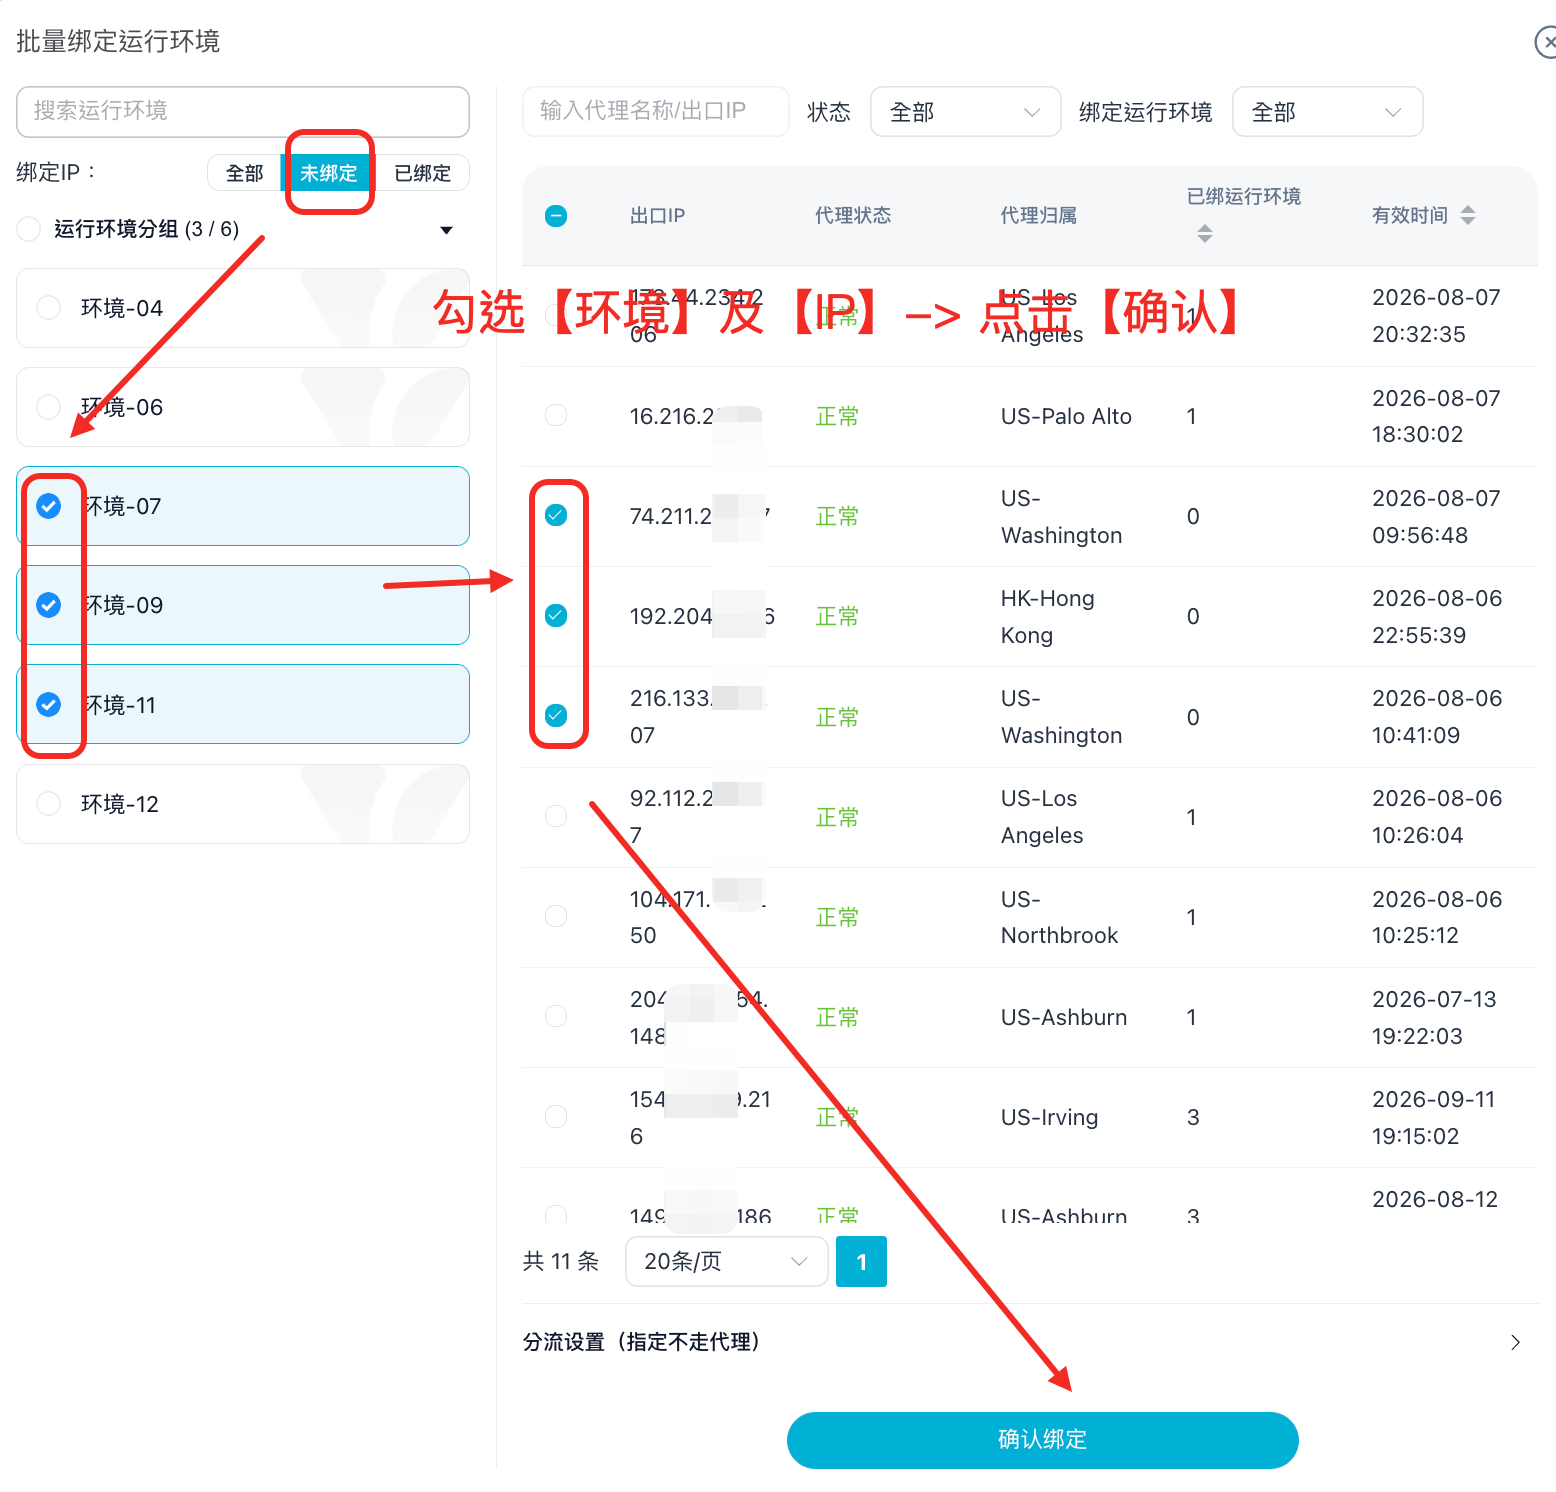Click the 确认绑定 button

[x=1042, y=1440]
